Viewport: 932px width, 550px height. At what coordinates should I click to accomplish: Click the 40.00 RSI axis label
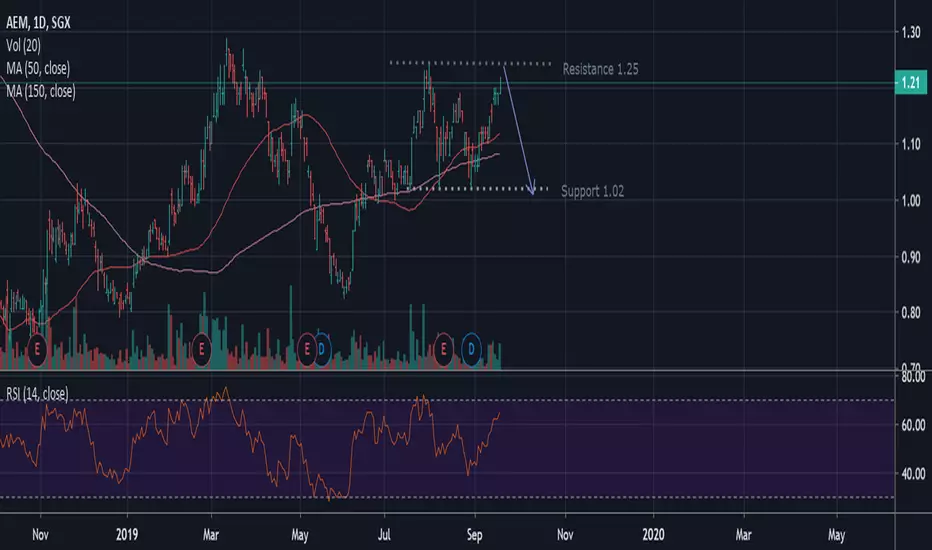[x=912, y=474]
